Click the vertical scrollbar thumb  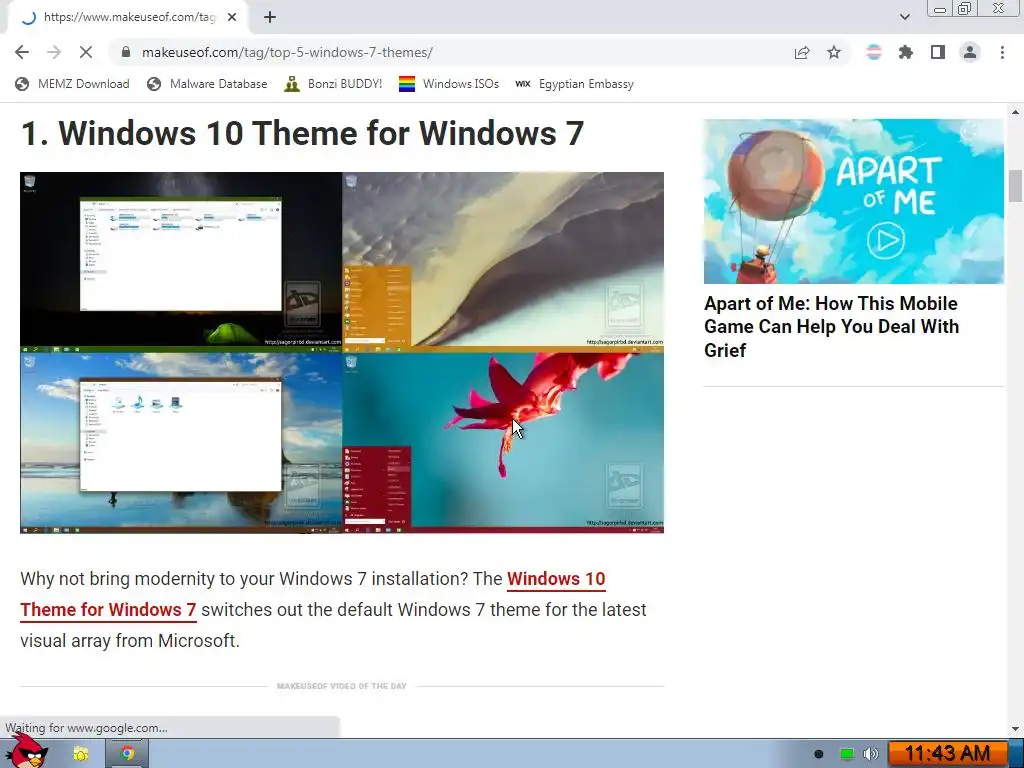coord(1016,186)
